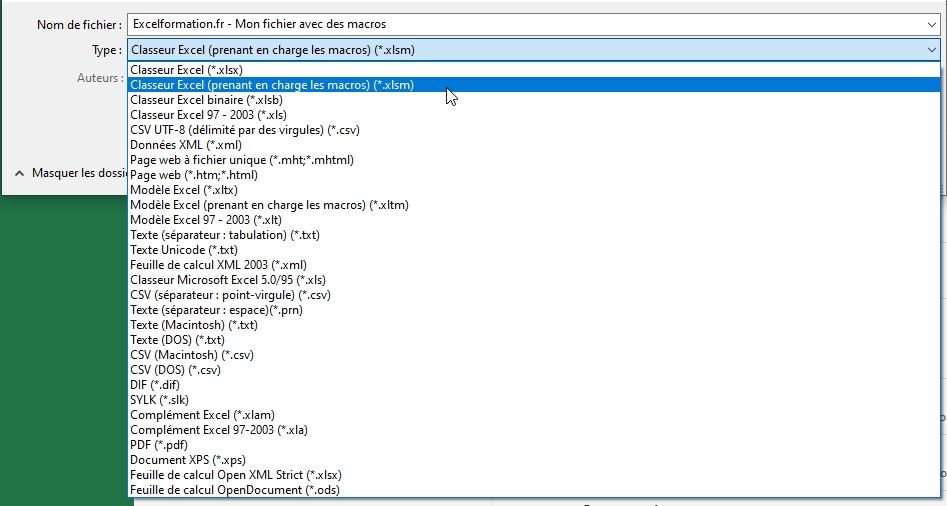Choose Feuille de calcul OpenDocument (*.ods)
This screenshot has width=947, height=506.
[x=229, y=490]
